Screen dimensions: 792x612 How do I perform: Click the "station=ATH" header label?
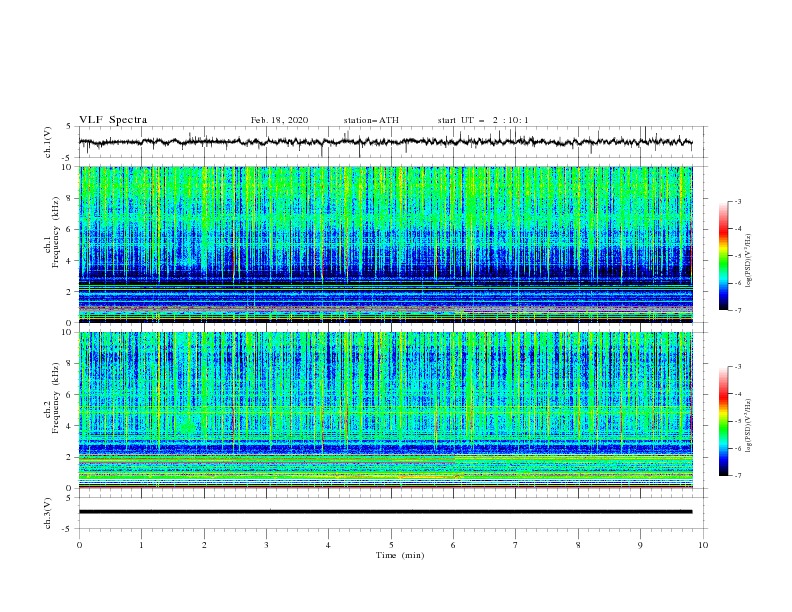[x=371, y=120]
